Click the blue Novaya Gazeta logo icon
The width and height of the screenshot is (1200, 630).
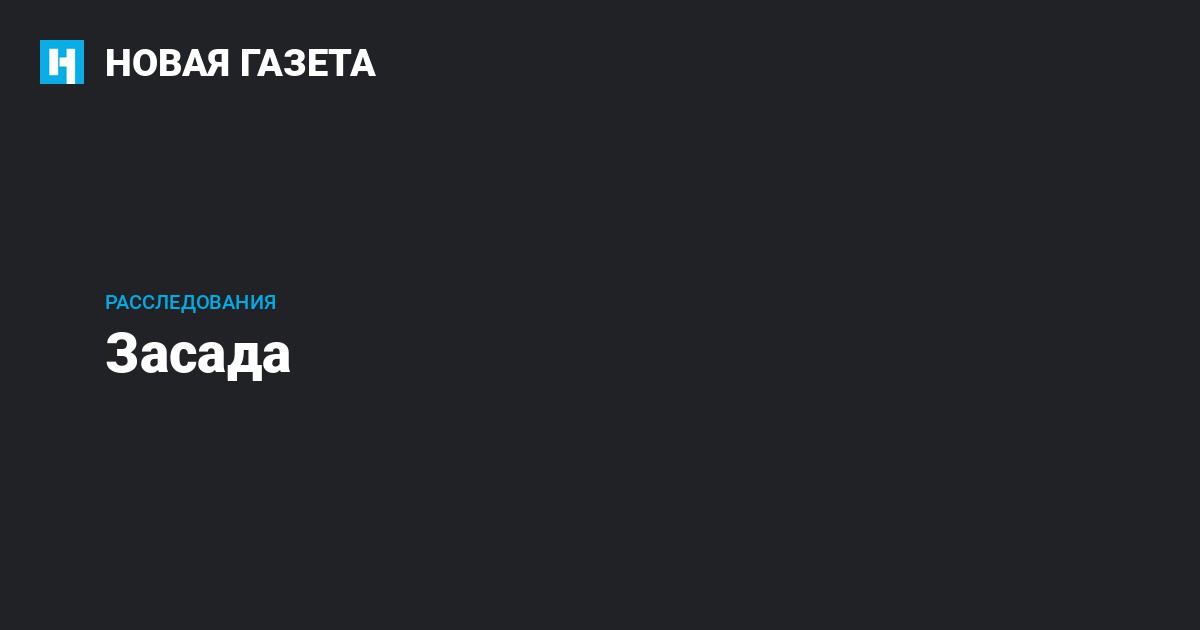(x=62, y=62)
